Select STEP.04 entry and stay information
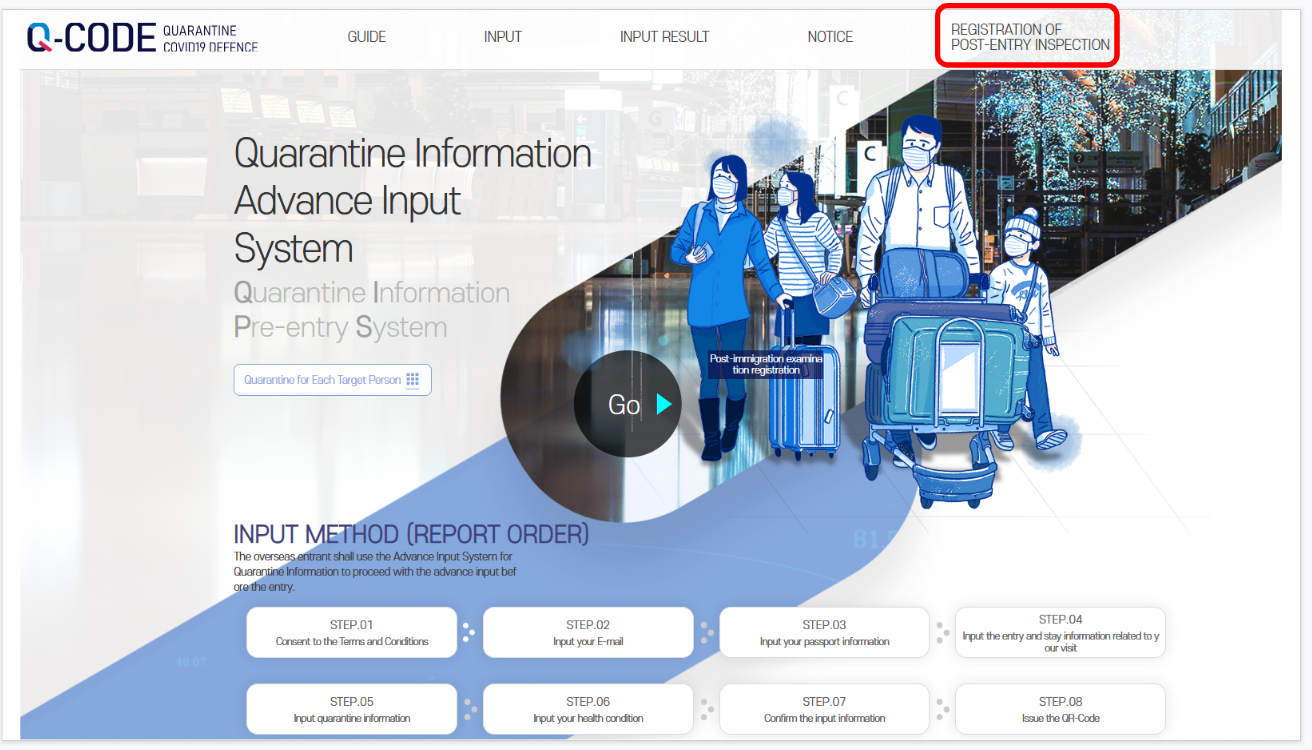The height and width of the screenshot is (750, 1312). pyautogui.click(x=1060, y=632)
